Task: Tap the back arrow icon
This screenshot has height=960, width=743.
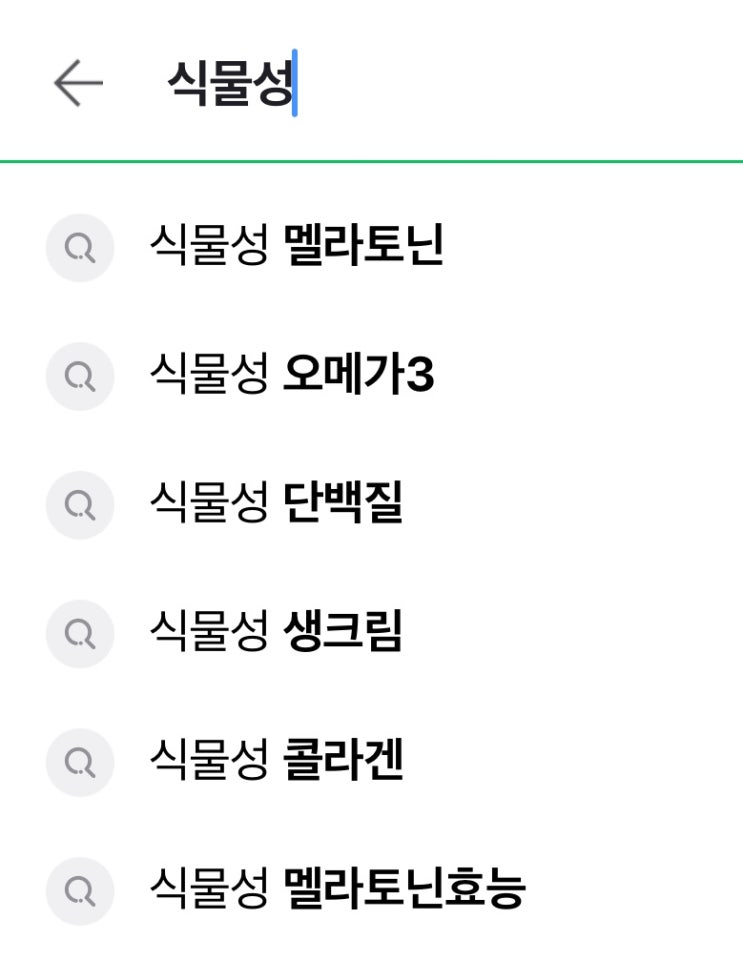Action: (78, 83)
